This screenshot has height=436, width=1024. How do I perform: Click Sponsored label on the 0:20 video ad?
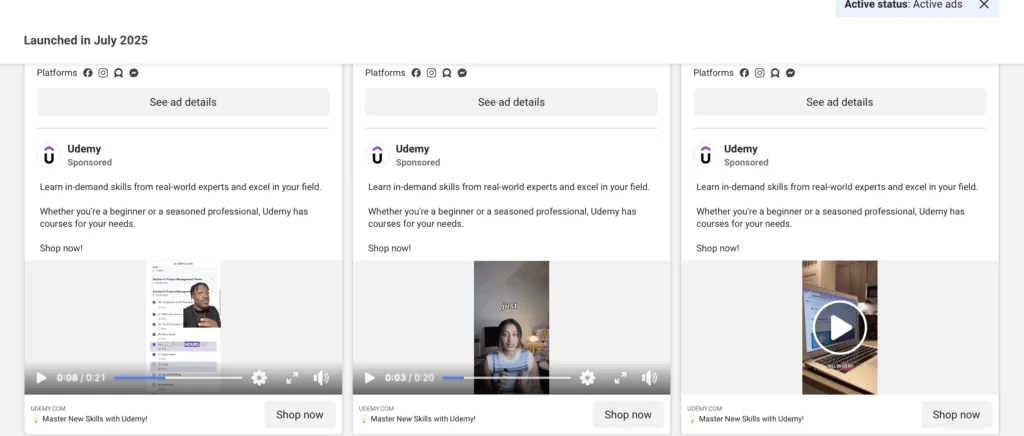click(x=418, y=163)
